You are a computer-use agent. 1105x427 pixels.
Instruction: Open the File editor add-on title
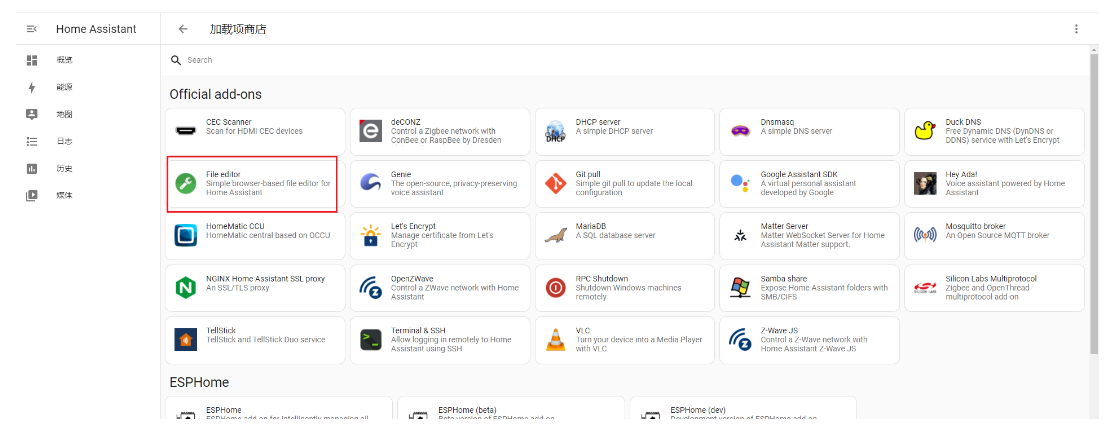pyautogui.click(x=223, y=174)
